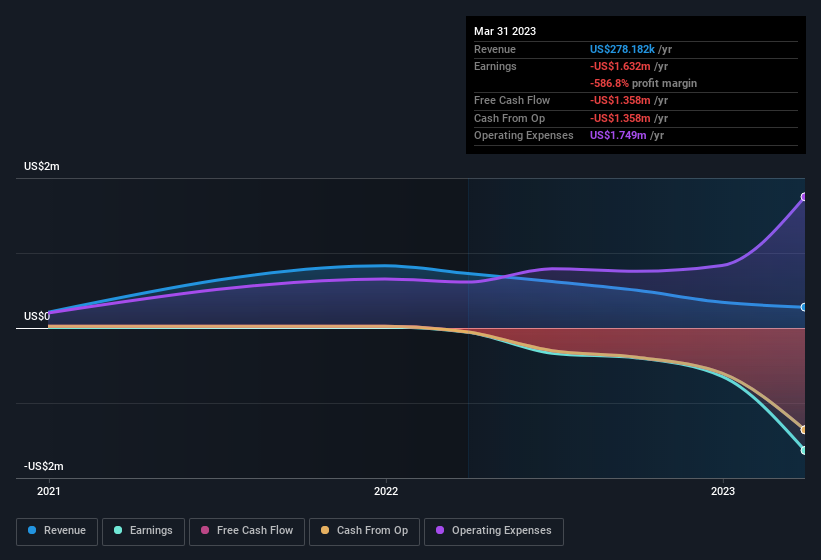Select the Revenue line endpoint marker
The height and width of the screenshot is (560, 821).
click(x=804, y=307)
